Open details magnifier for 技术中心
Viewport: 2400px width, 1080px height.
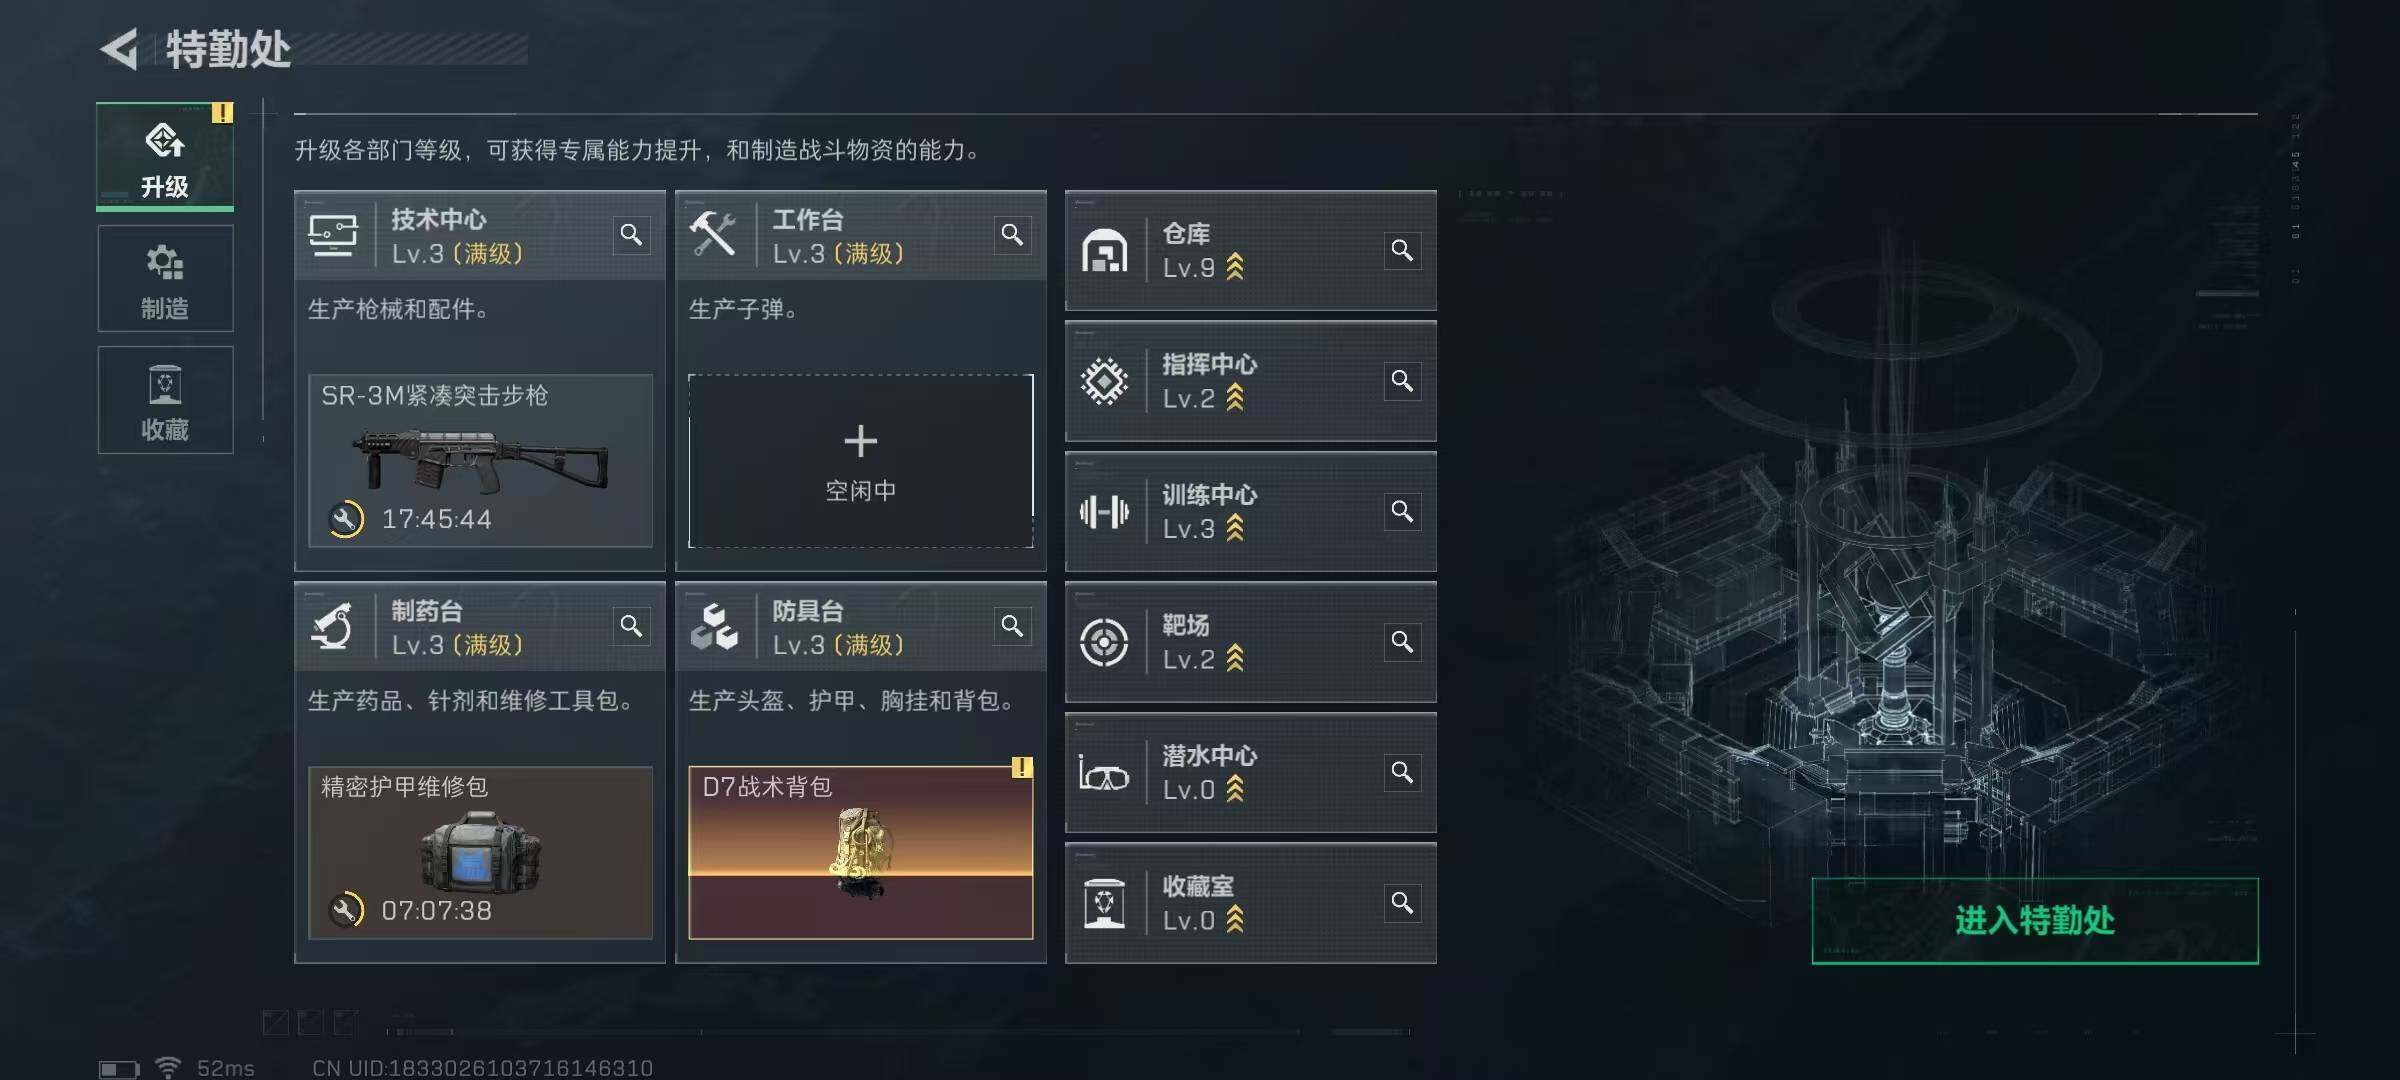[x=631, y=235]
